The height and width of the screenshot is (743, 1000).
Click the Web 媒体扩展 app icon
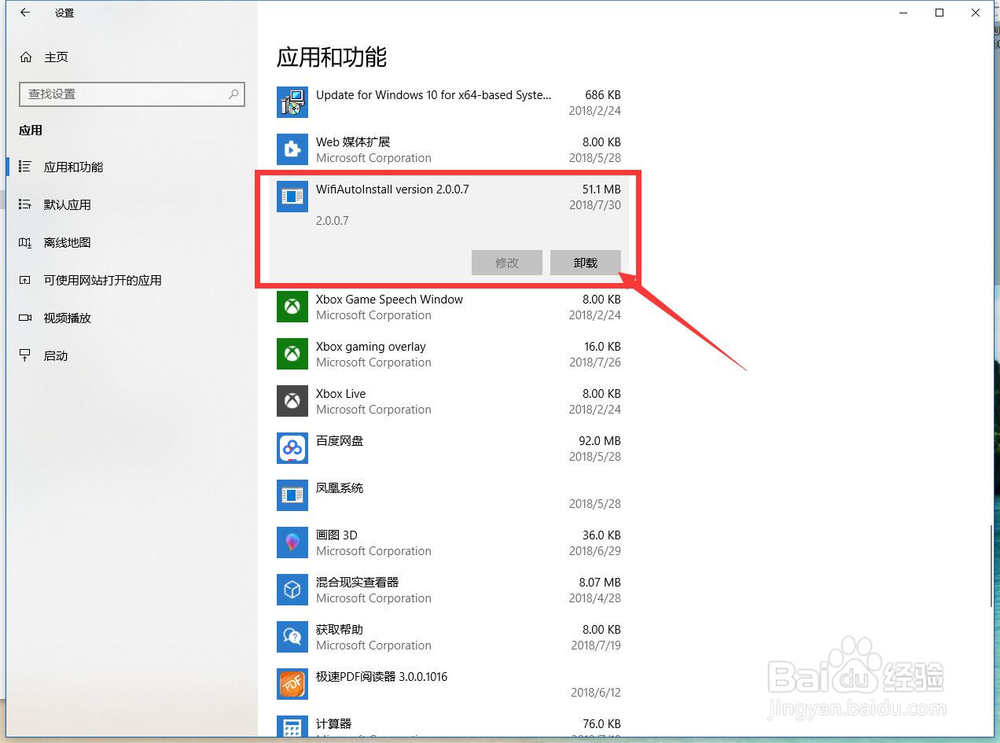[x=292, y=149]
